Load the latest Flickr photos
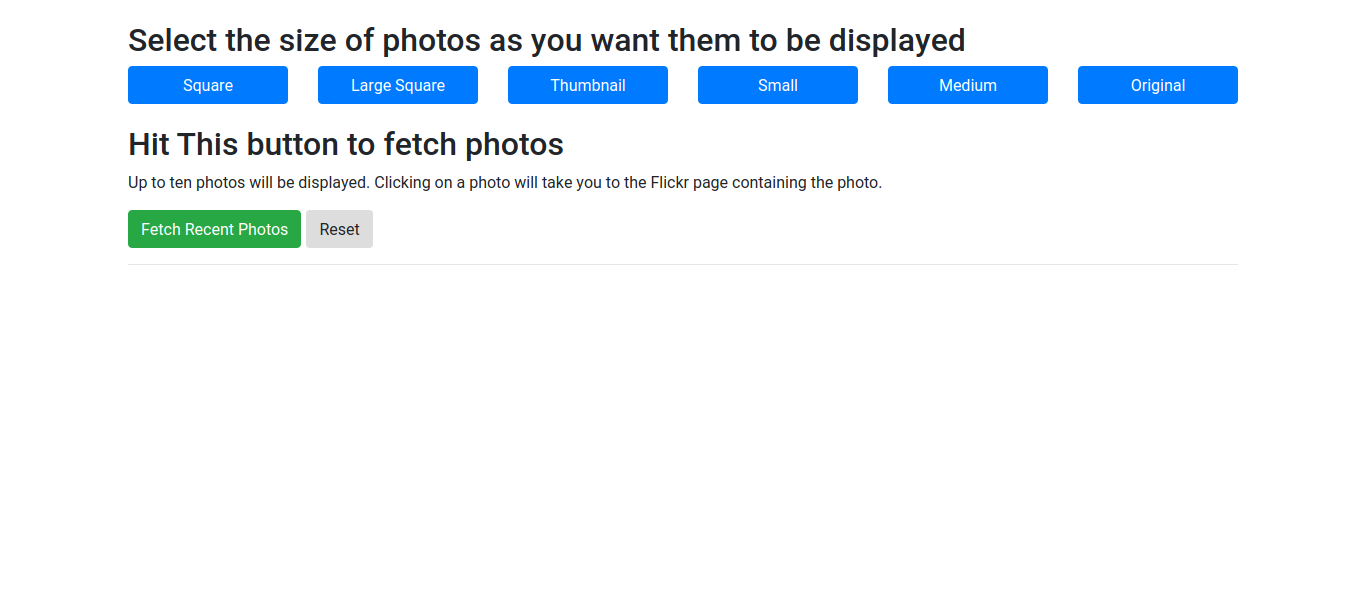1366x599 pixels. [x=214, y=229]
